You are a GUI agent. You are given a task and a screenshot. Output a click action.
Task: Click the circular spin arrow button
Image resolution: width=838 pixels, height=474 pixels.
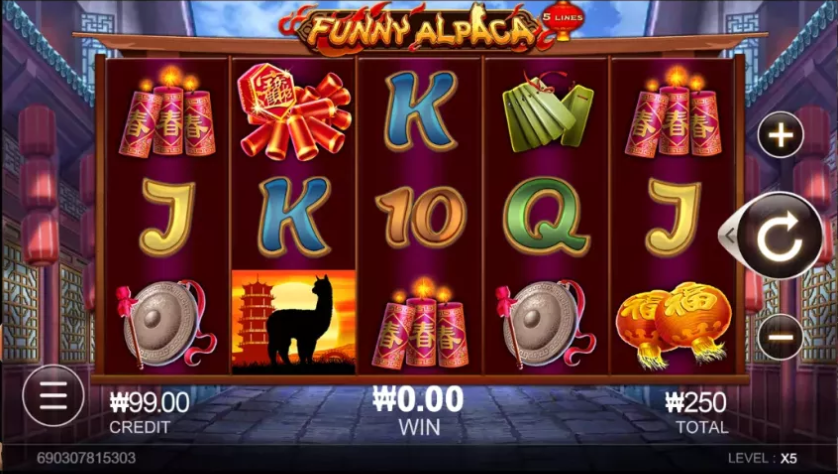(780, 236)
